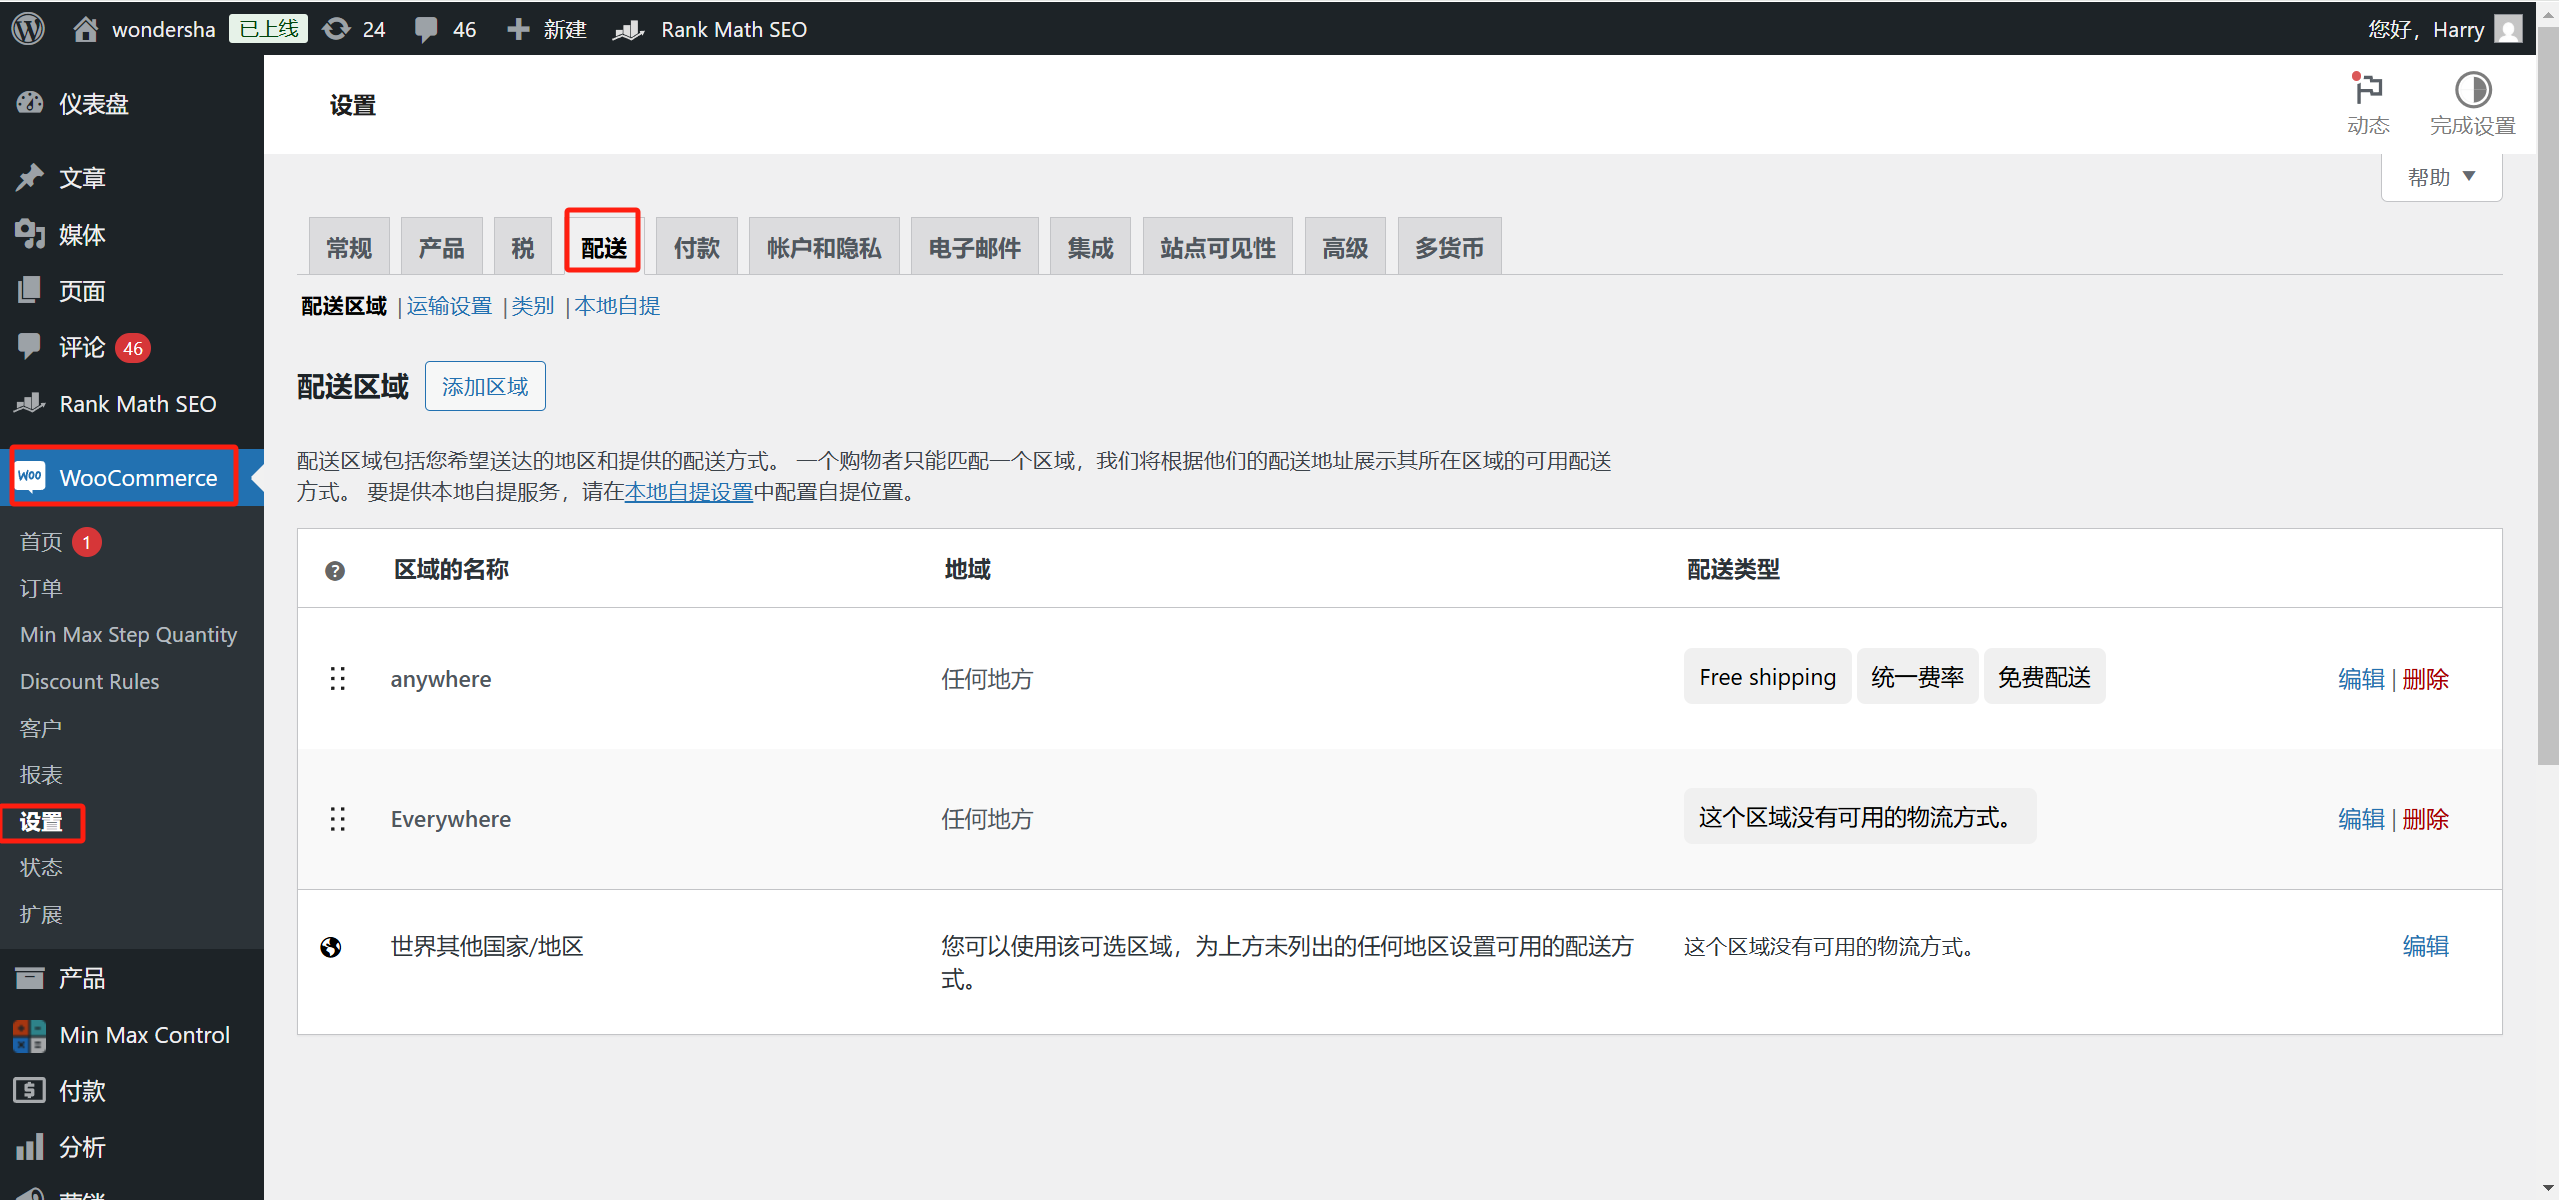Open the wondersha site home icon
2559x1200 pixels.
(x=86, y=28)
